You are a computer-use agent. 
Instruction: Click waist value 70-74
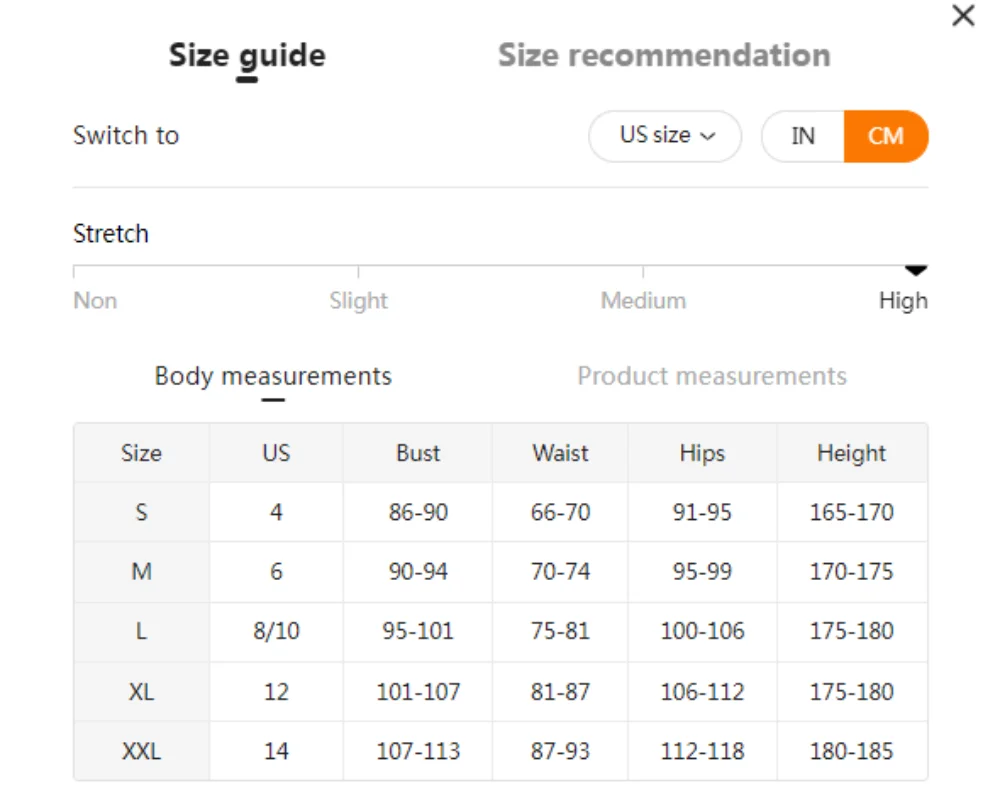(560, 572)
